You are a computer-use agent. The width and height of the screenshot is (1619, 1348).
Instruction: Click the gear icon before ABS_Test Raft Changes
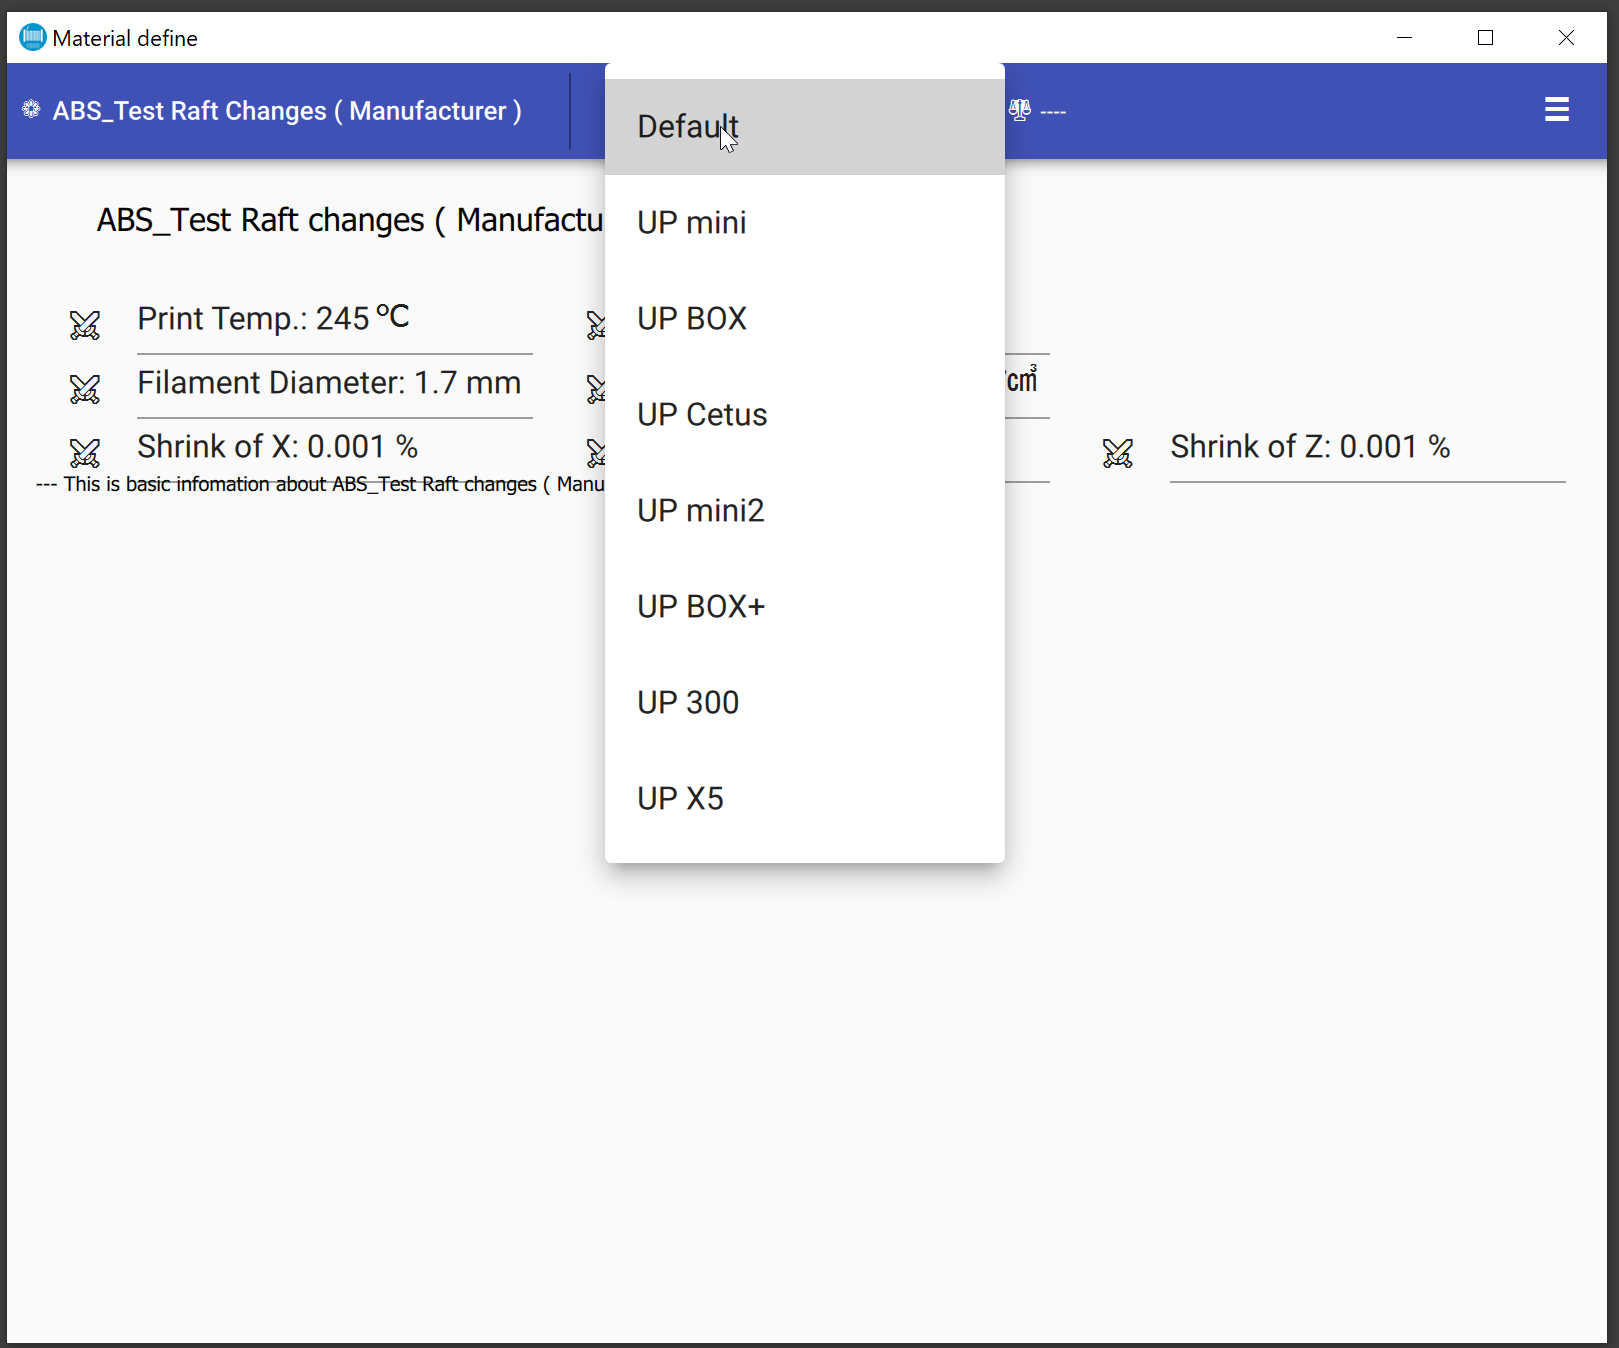point(32,109)
